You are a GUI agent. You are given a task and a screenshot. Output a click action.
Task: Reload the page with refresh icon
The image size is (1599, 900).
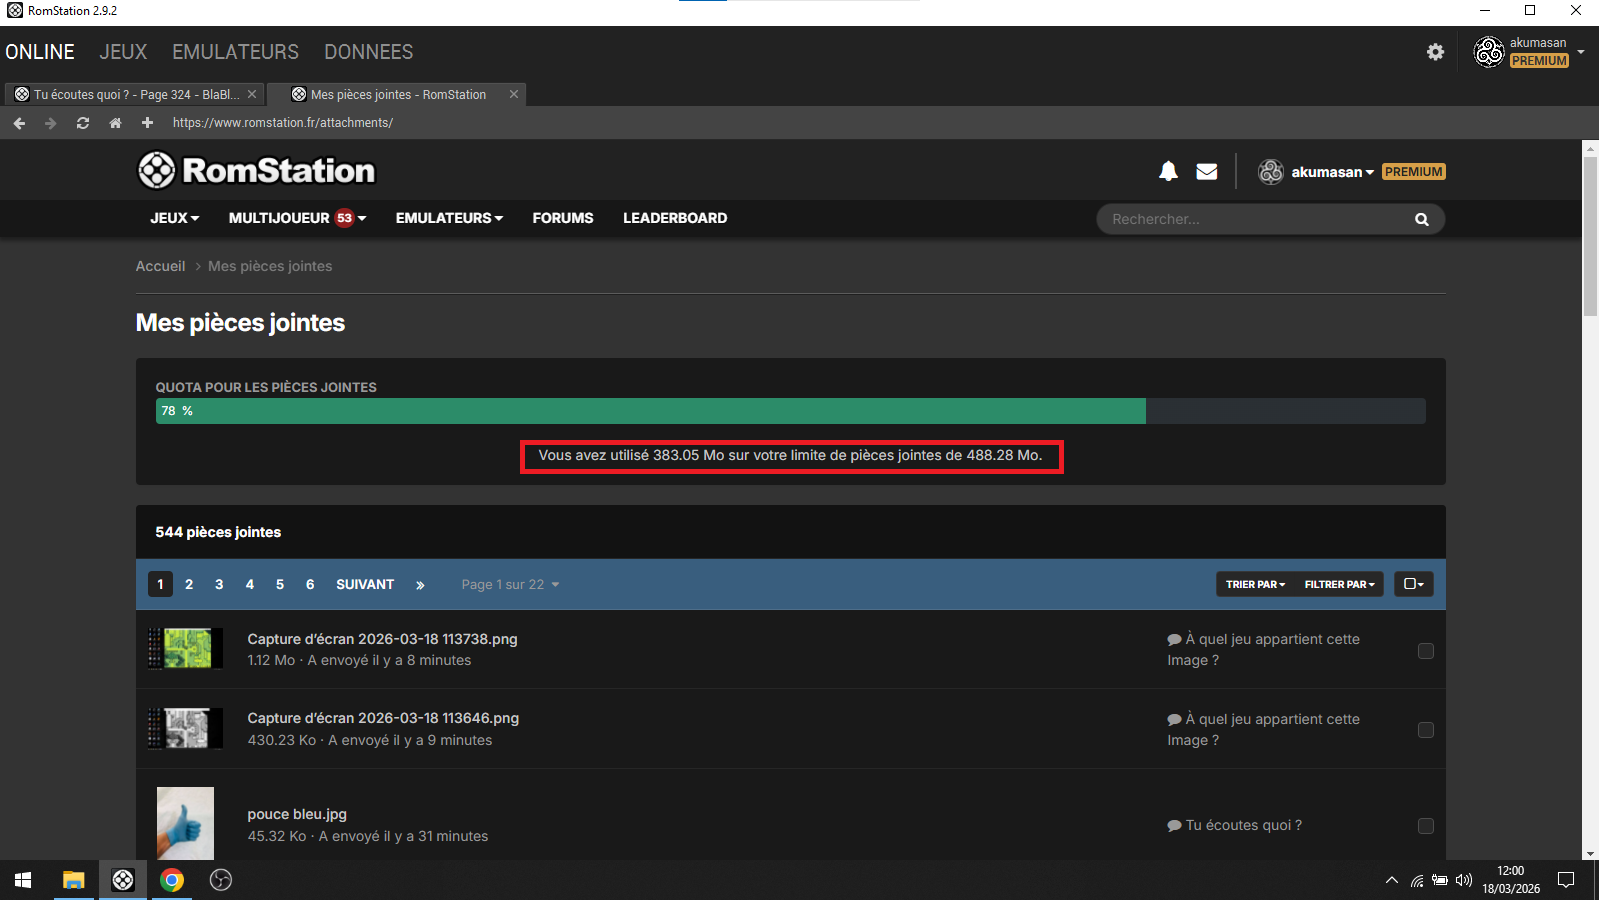[x=83, y=123]
